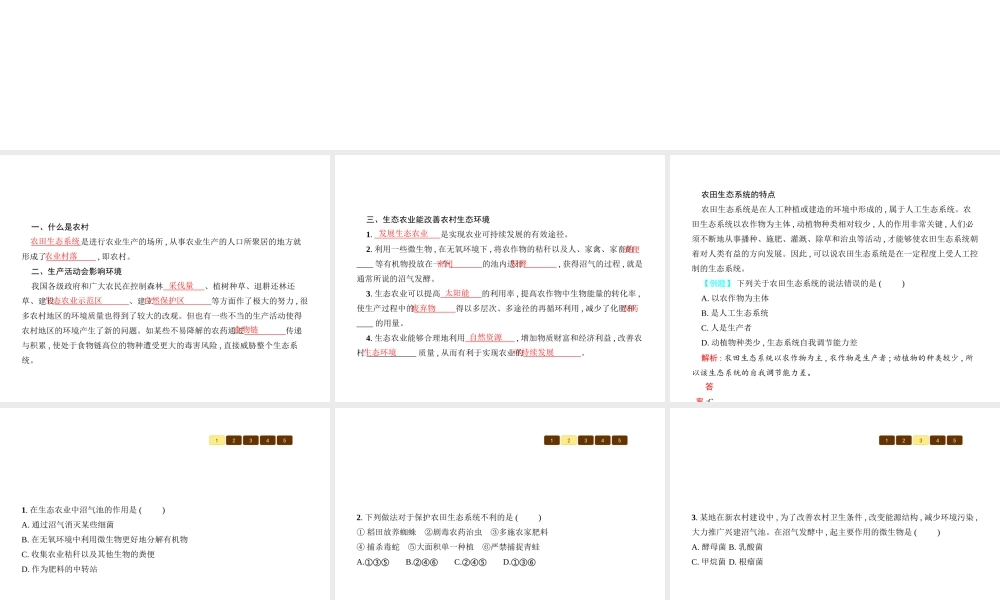
Task: Select page button 3 on question 1 slide
Action: click(x=251, y=440)
